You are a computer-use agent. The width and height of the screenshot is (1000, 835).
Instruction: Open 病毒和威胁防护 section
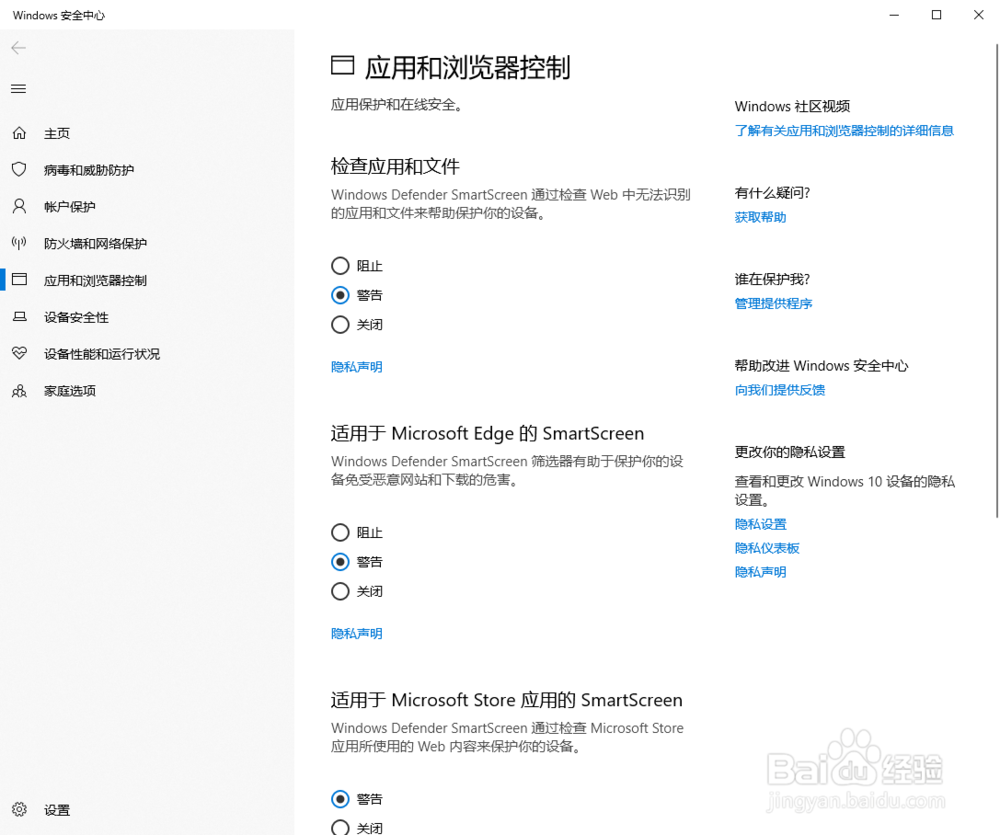click(89, 170)
